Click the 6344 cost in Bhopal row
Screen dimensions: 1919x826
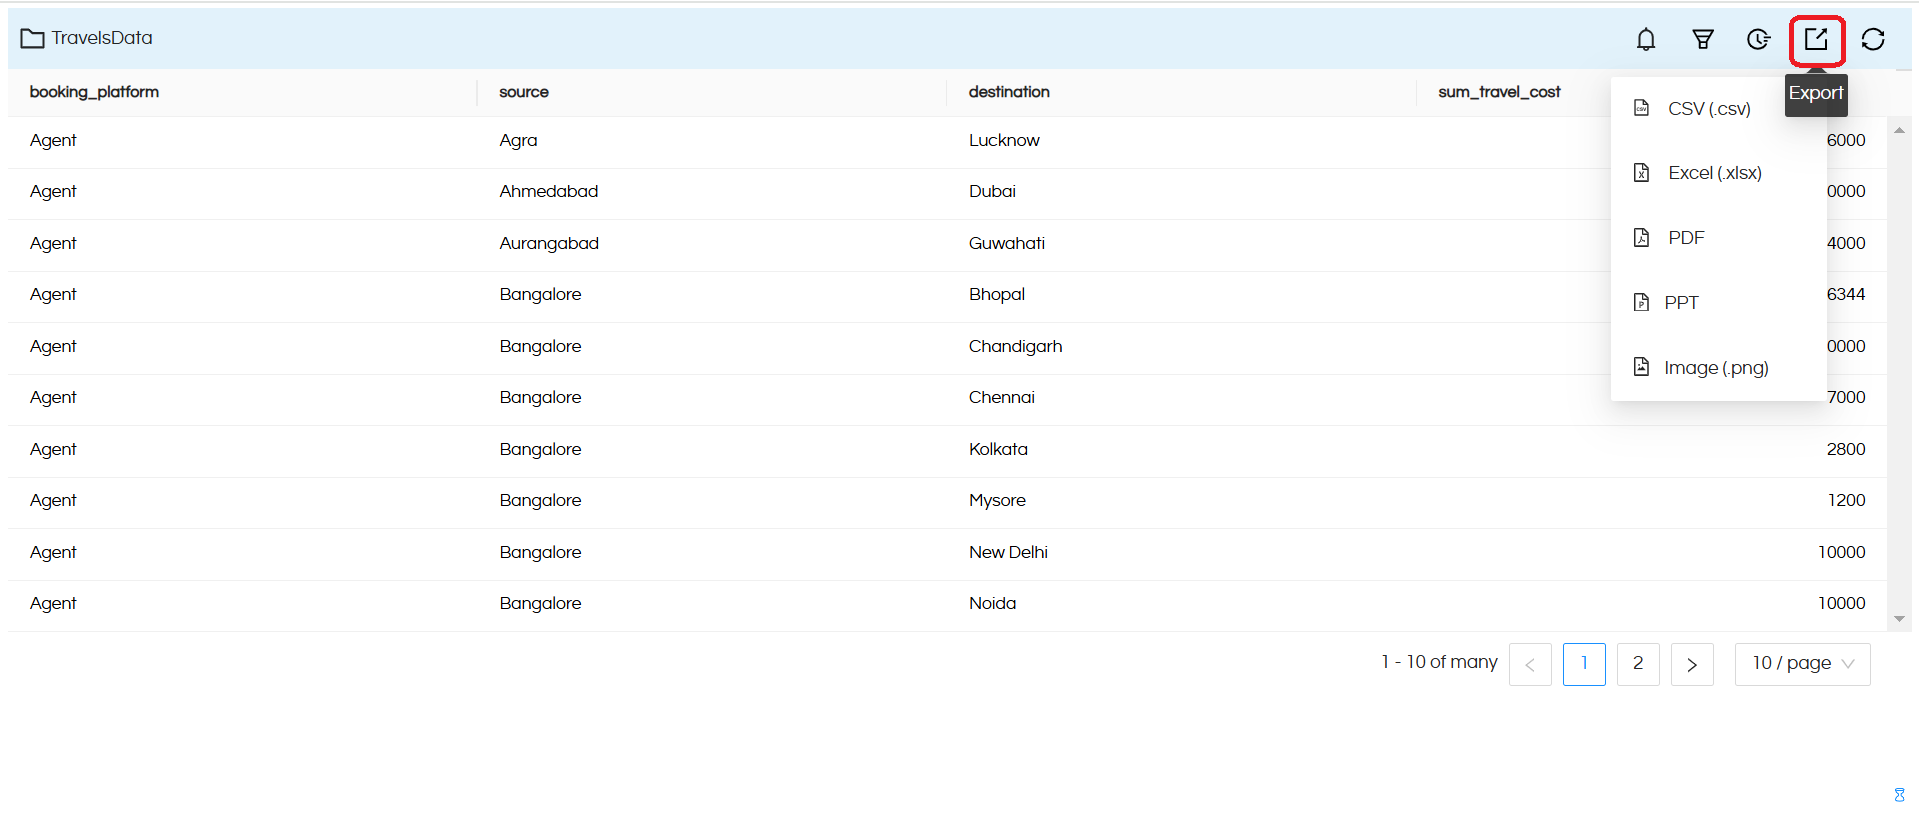click(1846, 294)
